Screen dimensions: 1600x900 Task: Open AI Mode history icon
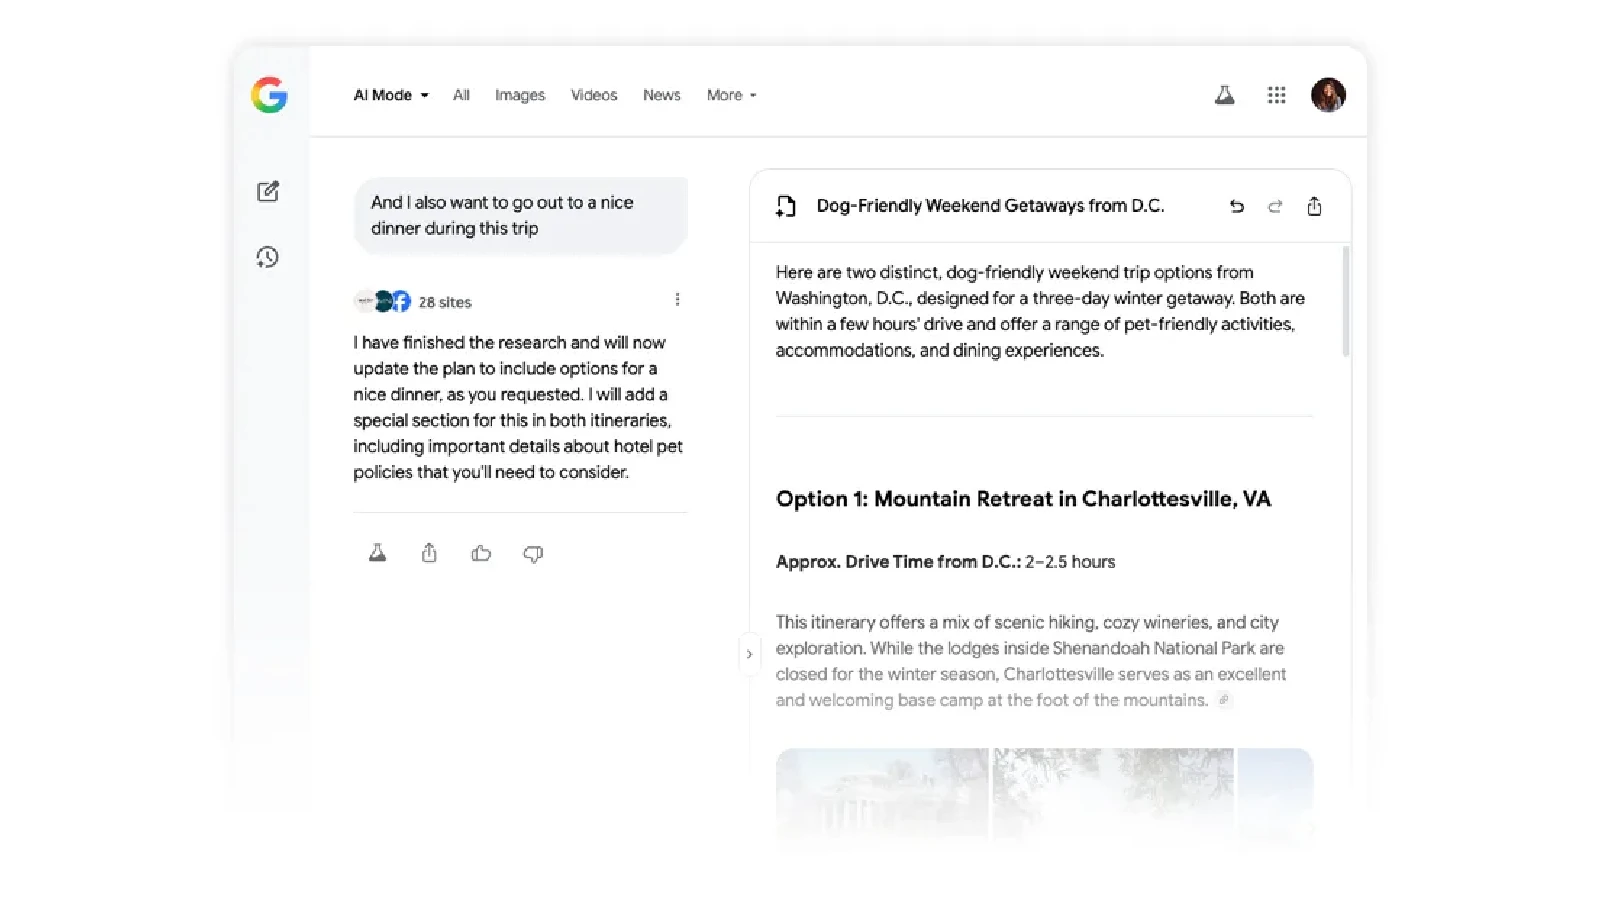coord(267,257)
